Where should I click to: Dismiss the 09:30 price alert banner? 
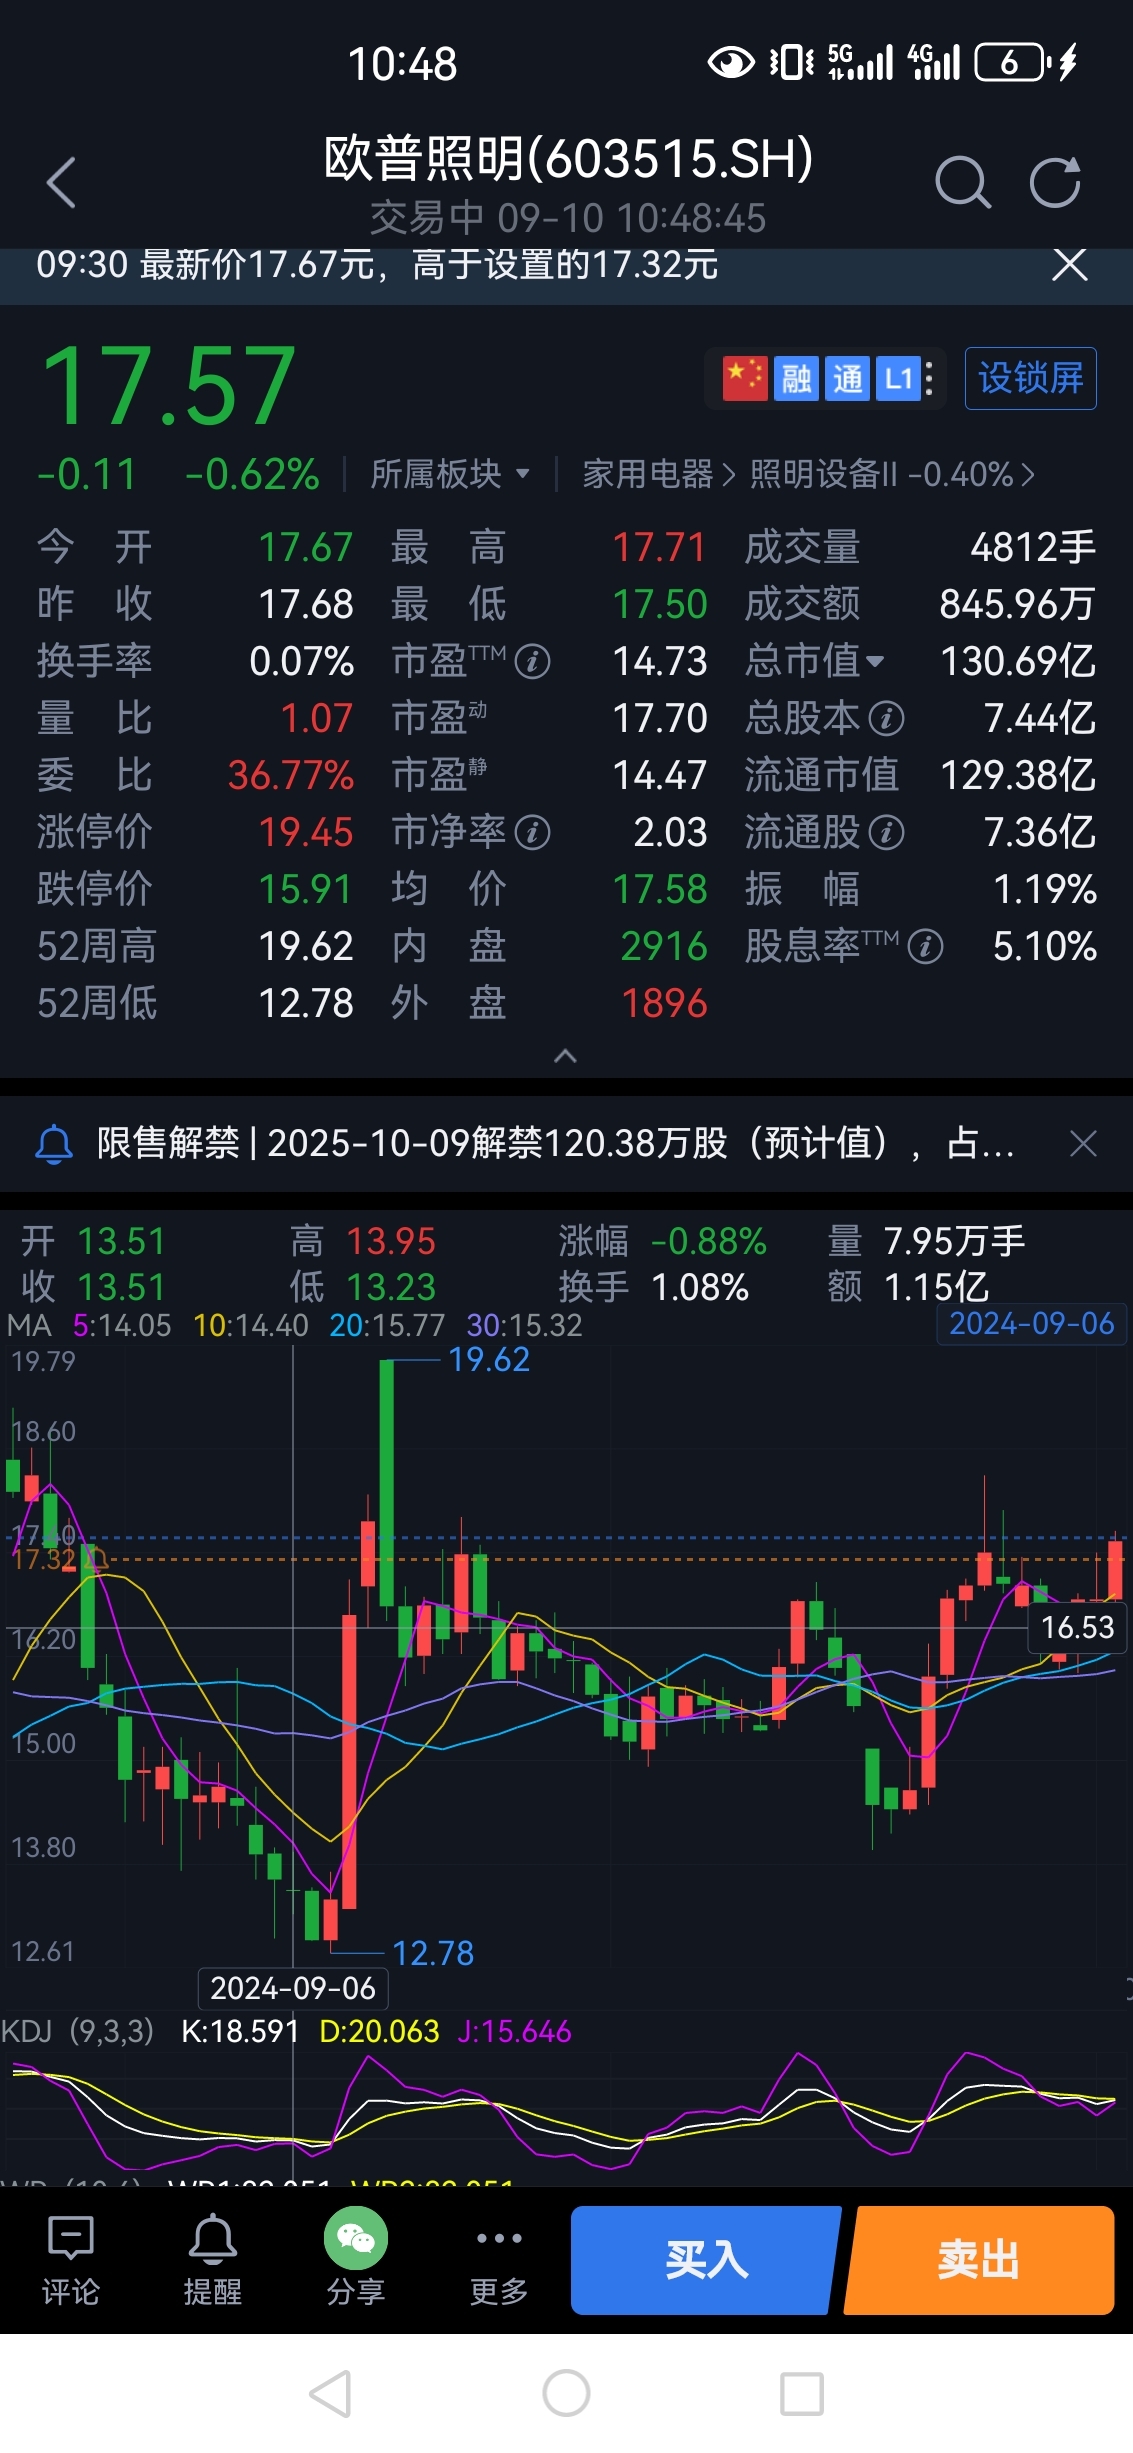(x=1069, y=265)
